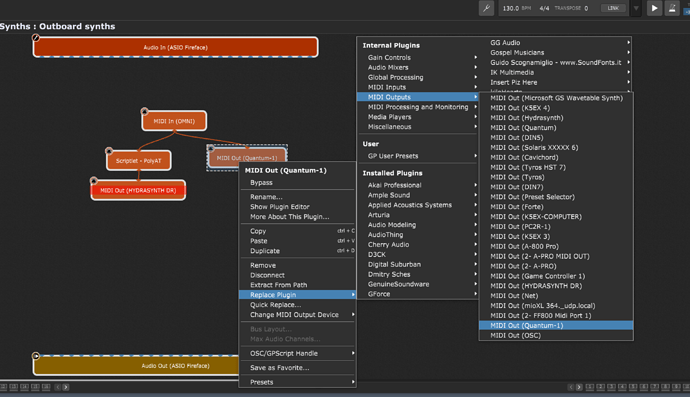This screenshot has width=690, height=397.
Task: Expand MIDI Processing and Monitoring category
Action: coord(418,107)
